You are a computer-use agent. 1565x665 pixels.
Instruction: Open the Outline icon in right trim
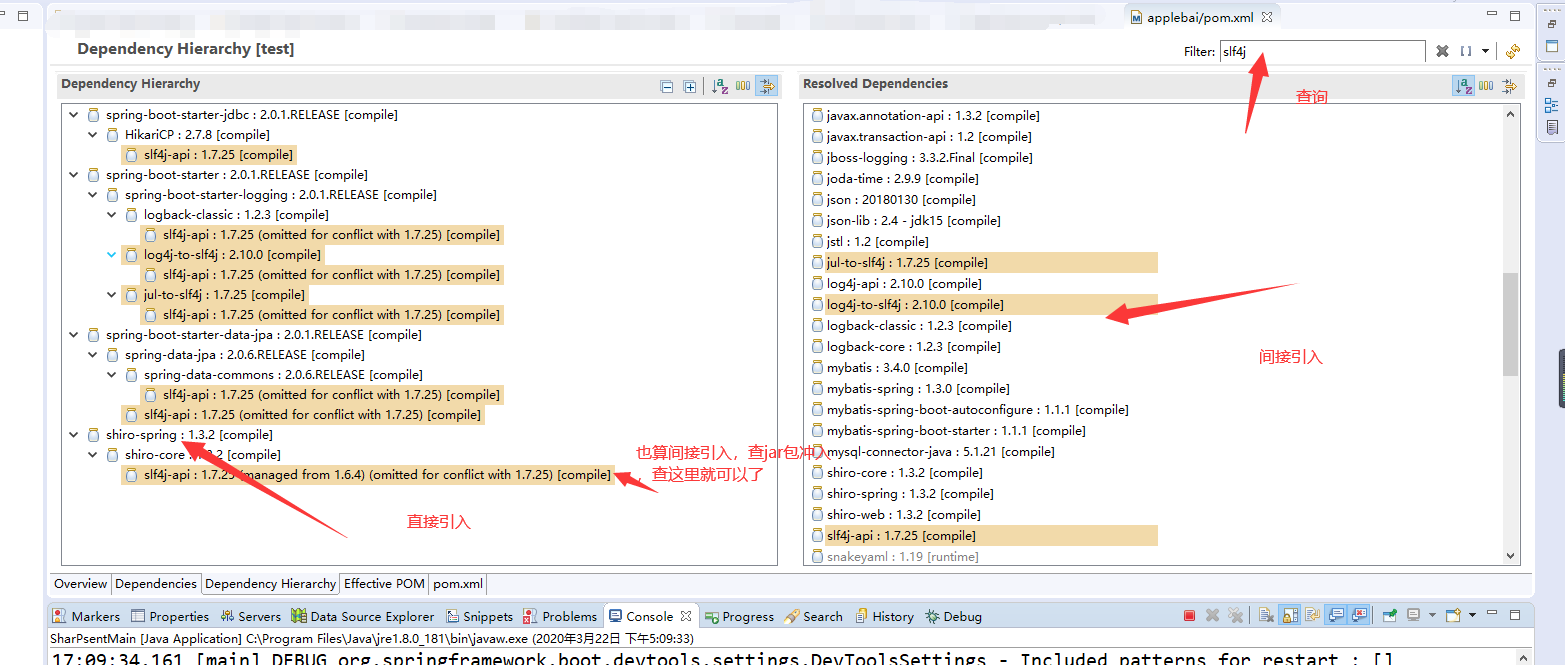(x=1551, y=105)
